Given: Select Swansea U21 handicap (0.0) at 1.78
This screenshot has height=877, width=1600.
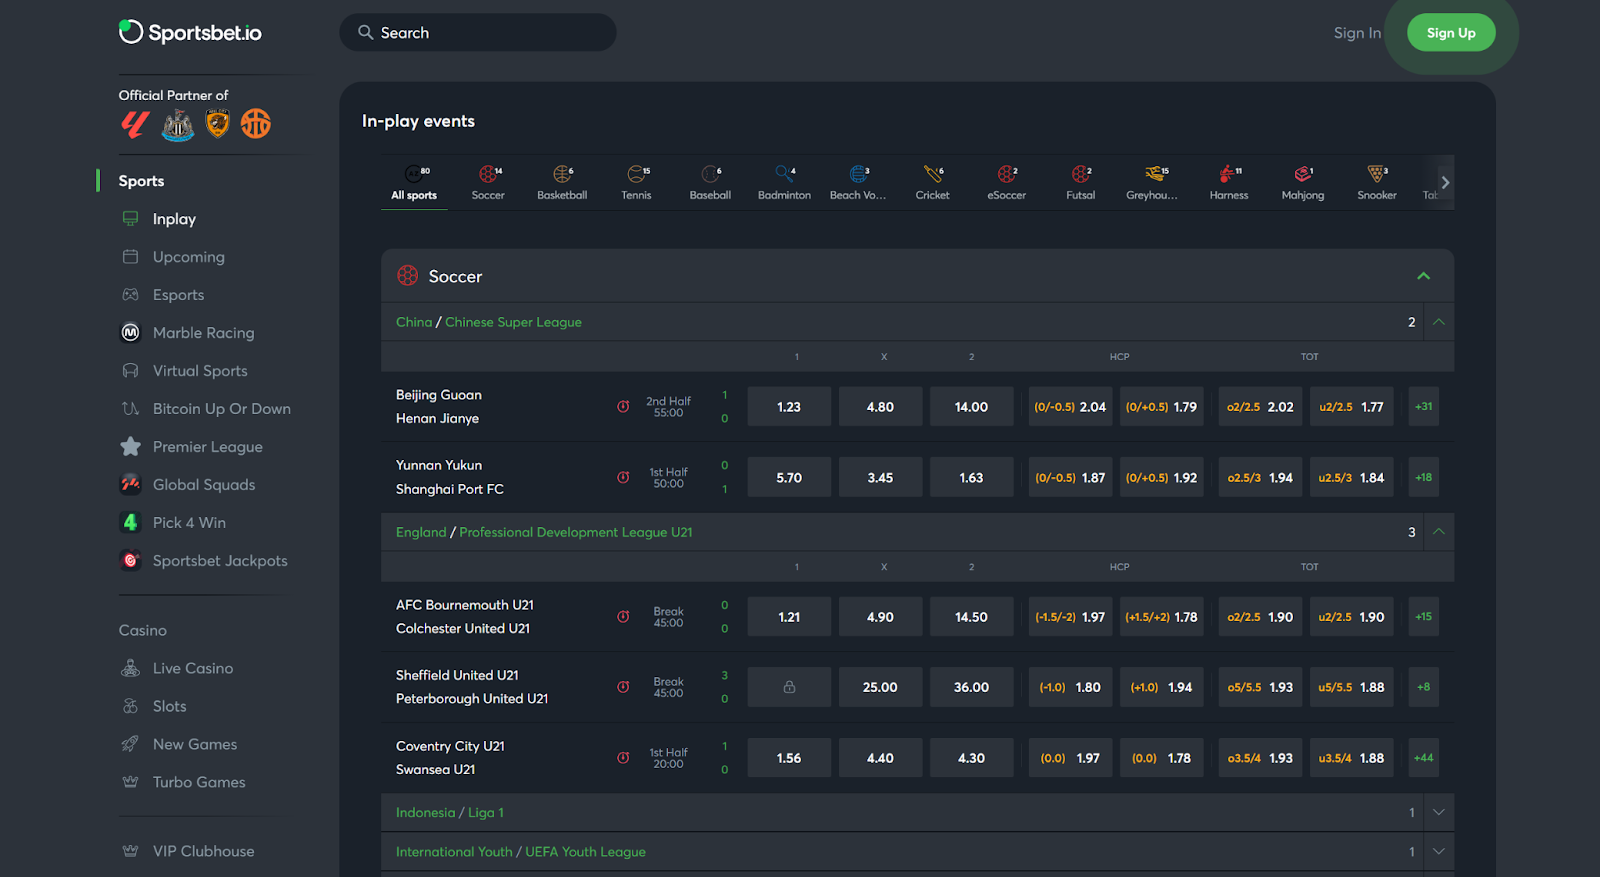Looking at the screenshot, I should pos(1161,758).
